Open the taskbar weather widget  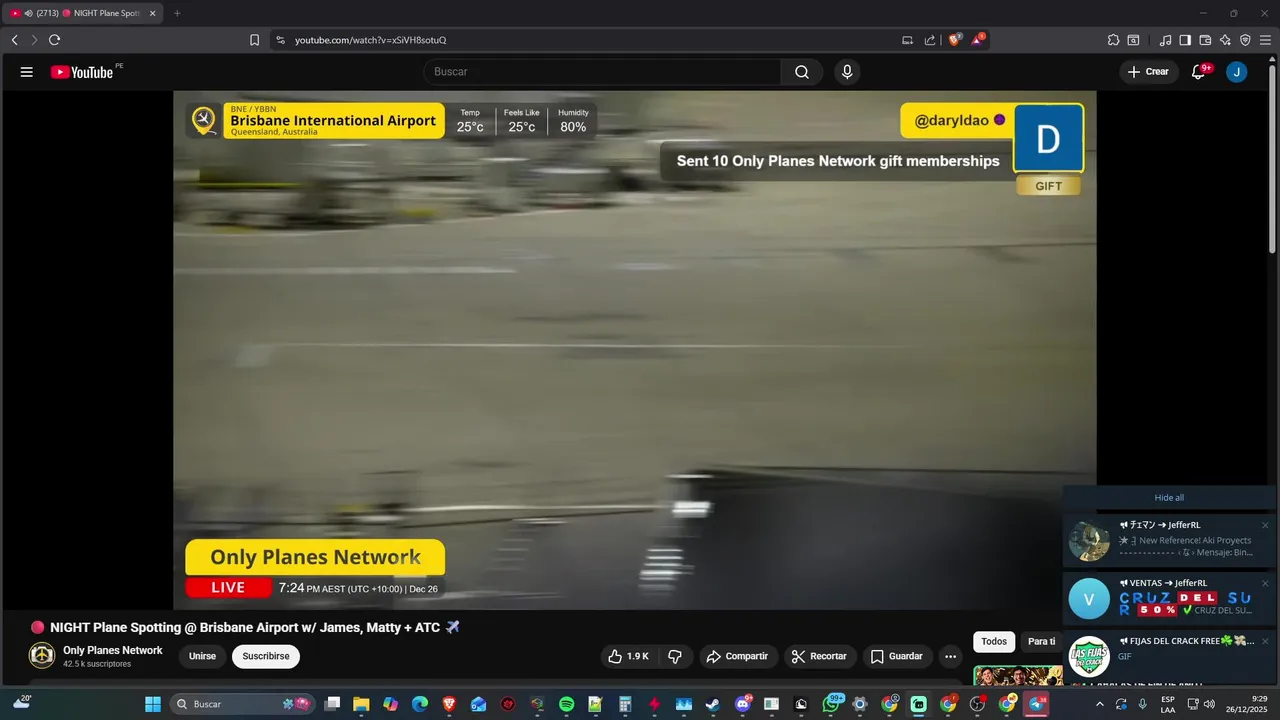coord(21,703)
